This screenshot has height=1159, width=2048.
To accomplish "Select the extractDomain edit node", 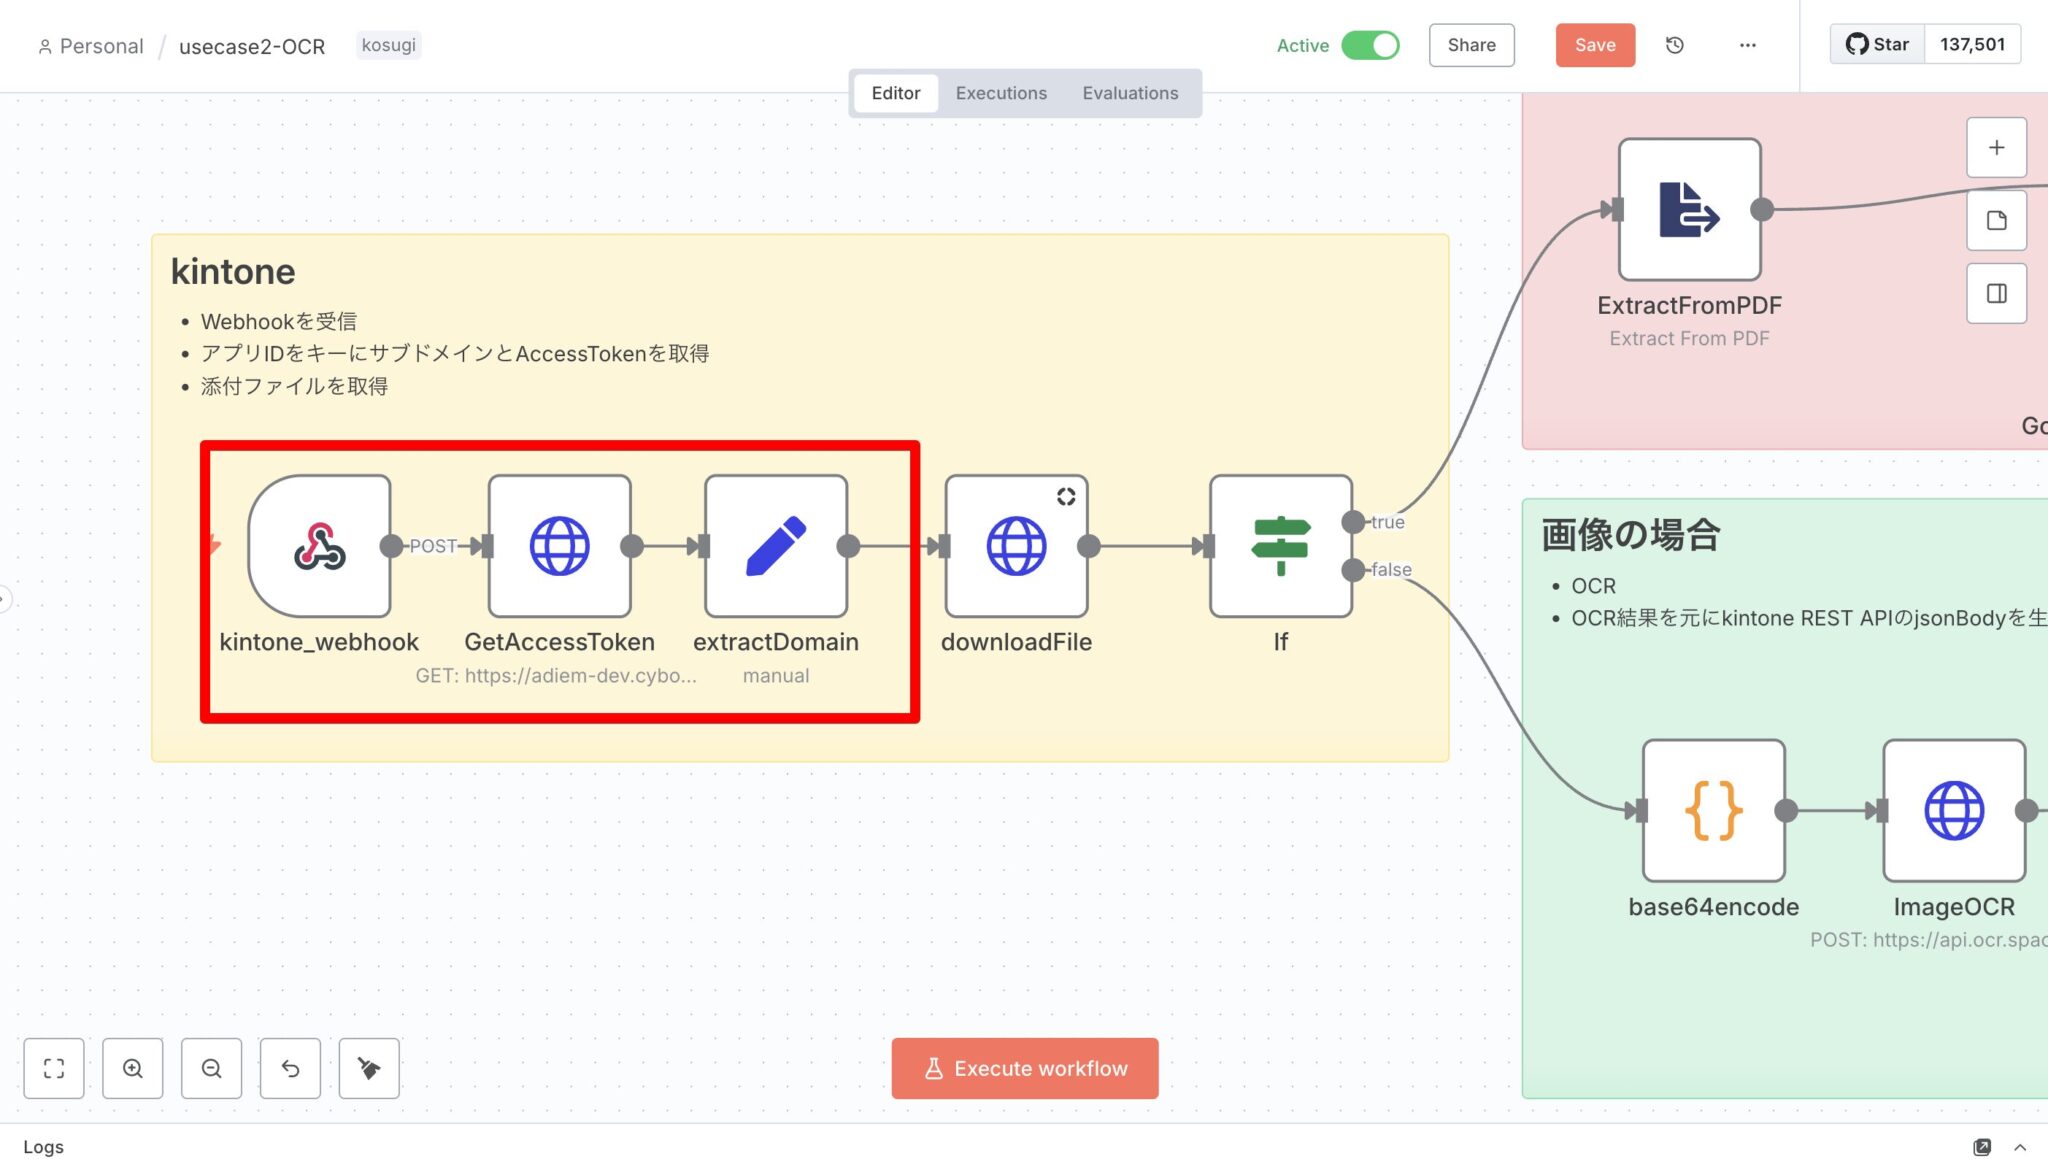I will point(775,546).
